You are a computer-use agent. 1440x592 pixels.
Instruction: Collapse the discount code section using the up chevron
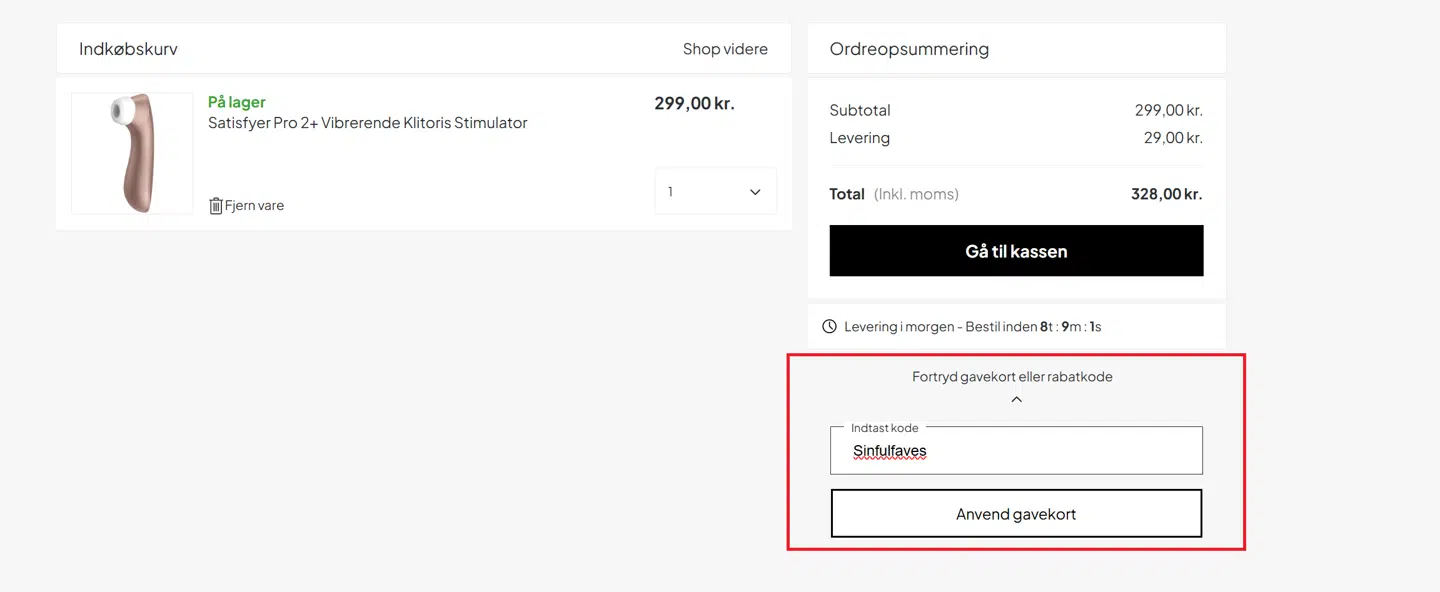pos(1016,400)
